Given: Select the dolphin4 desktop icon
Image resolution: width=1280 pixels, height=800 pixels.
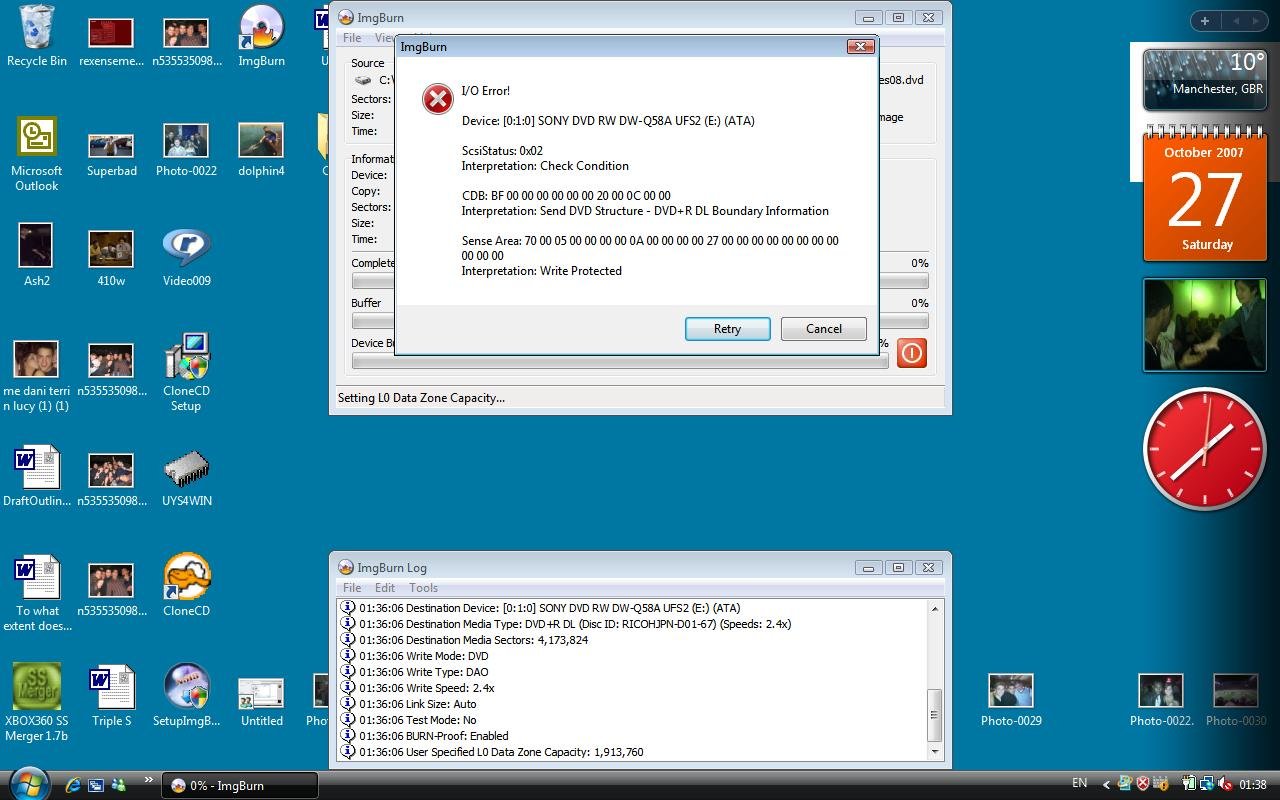Looking at the screenshot, I should pyautogui.click(x=261, y=150).
